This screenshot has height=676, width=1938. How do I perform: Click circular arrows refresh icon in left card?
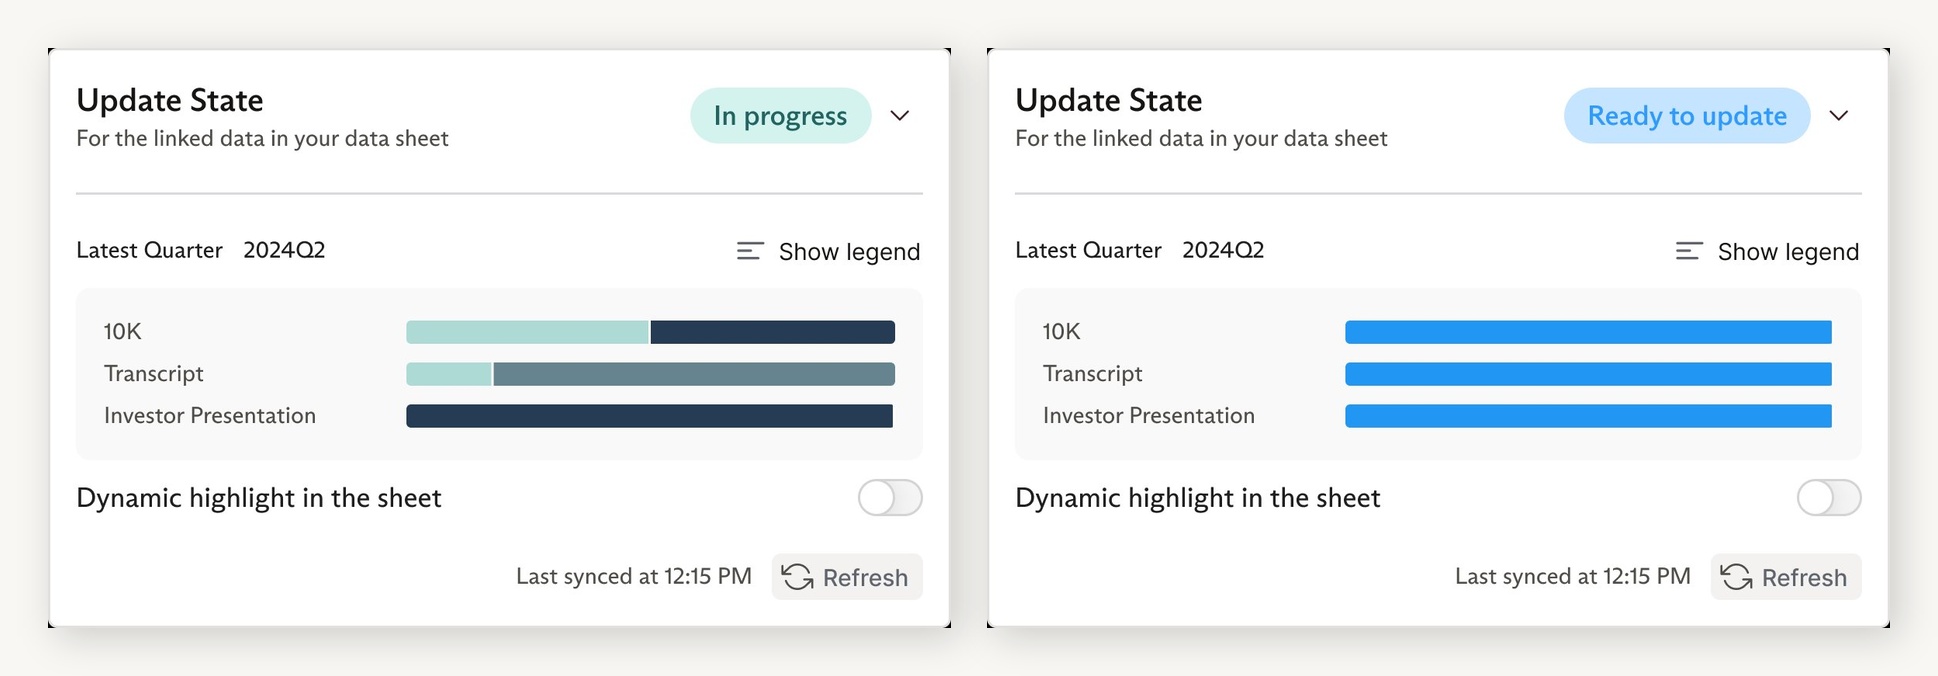[x=797, y=577]
